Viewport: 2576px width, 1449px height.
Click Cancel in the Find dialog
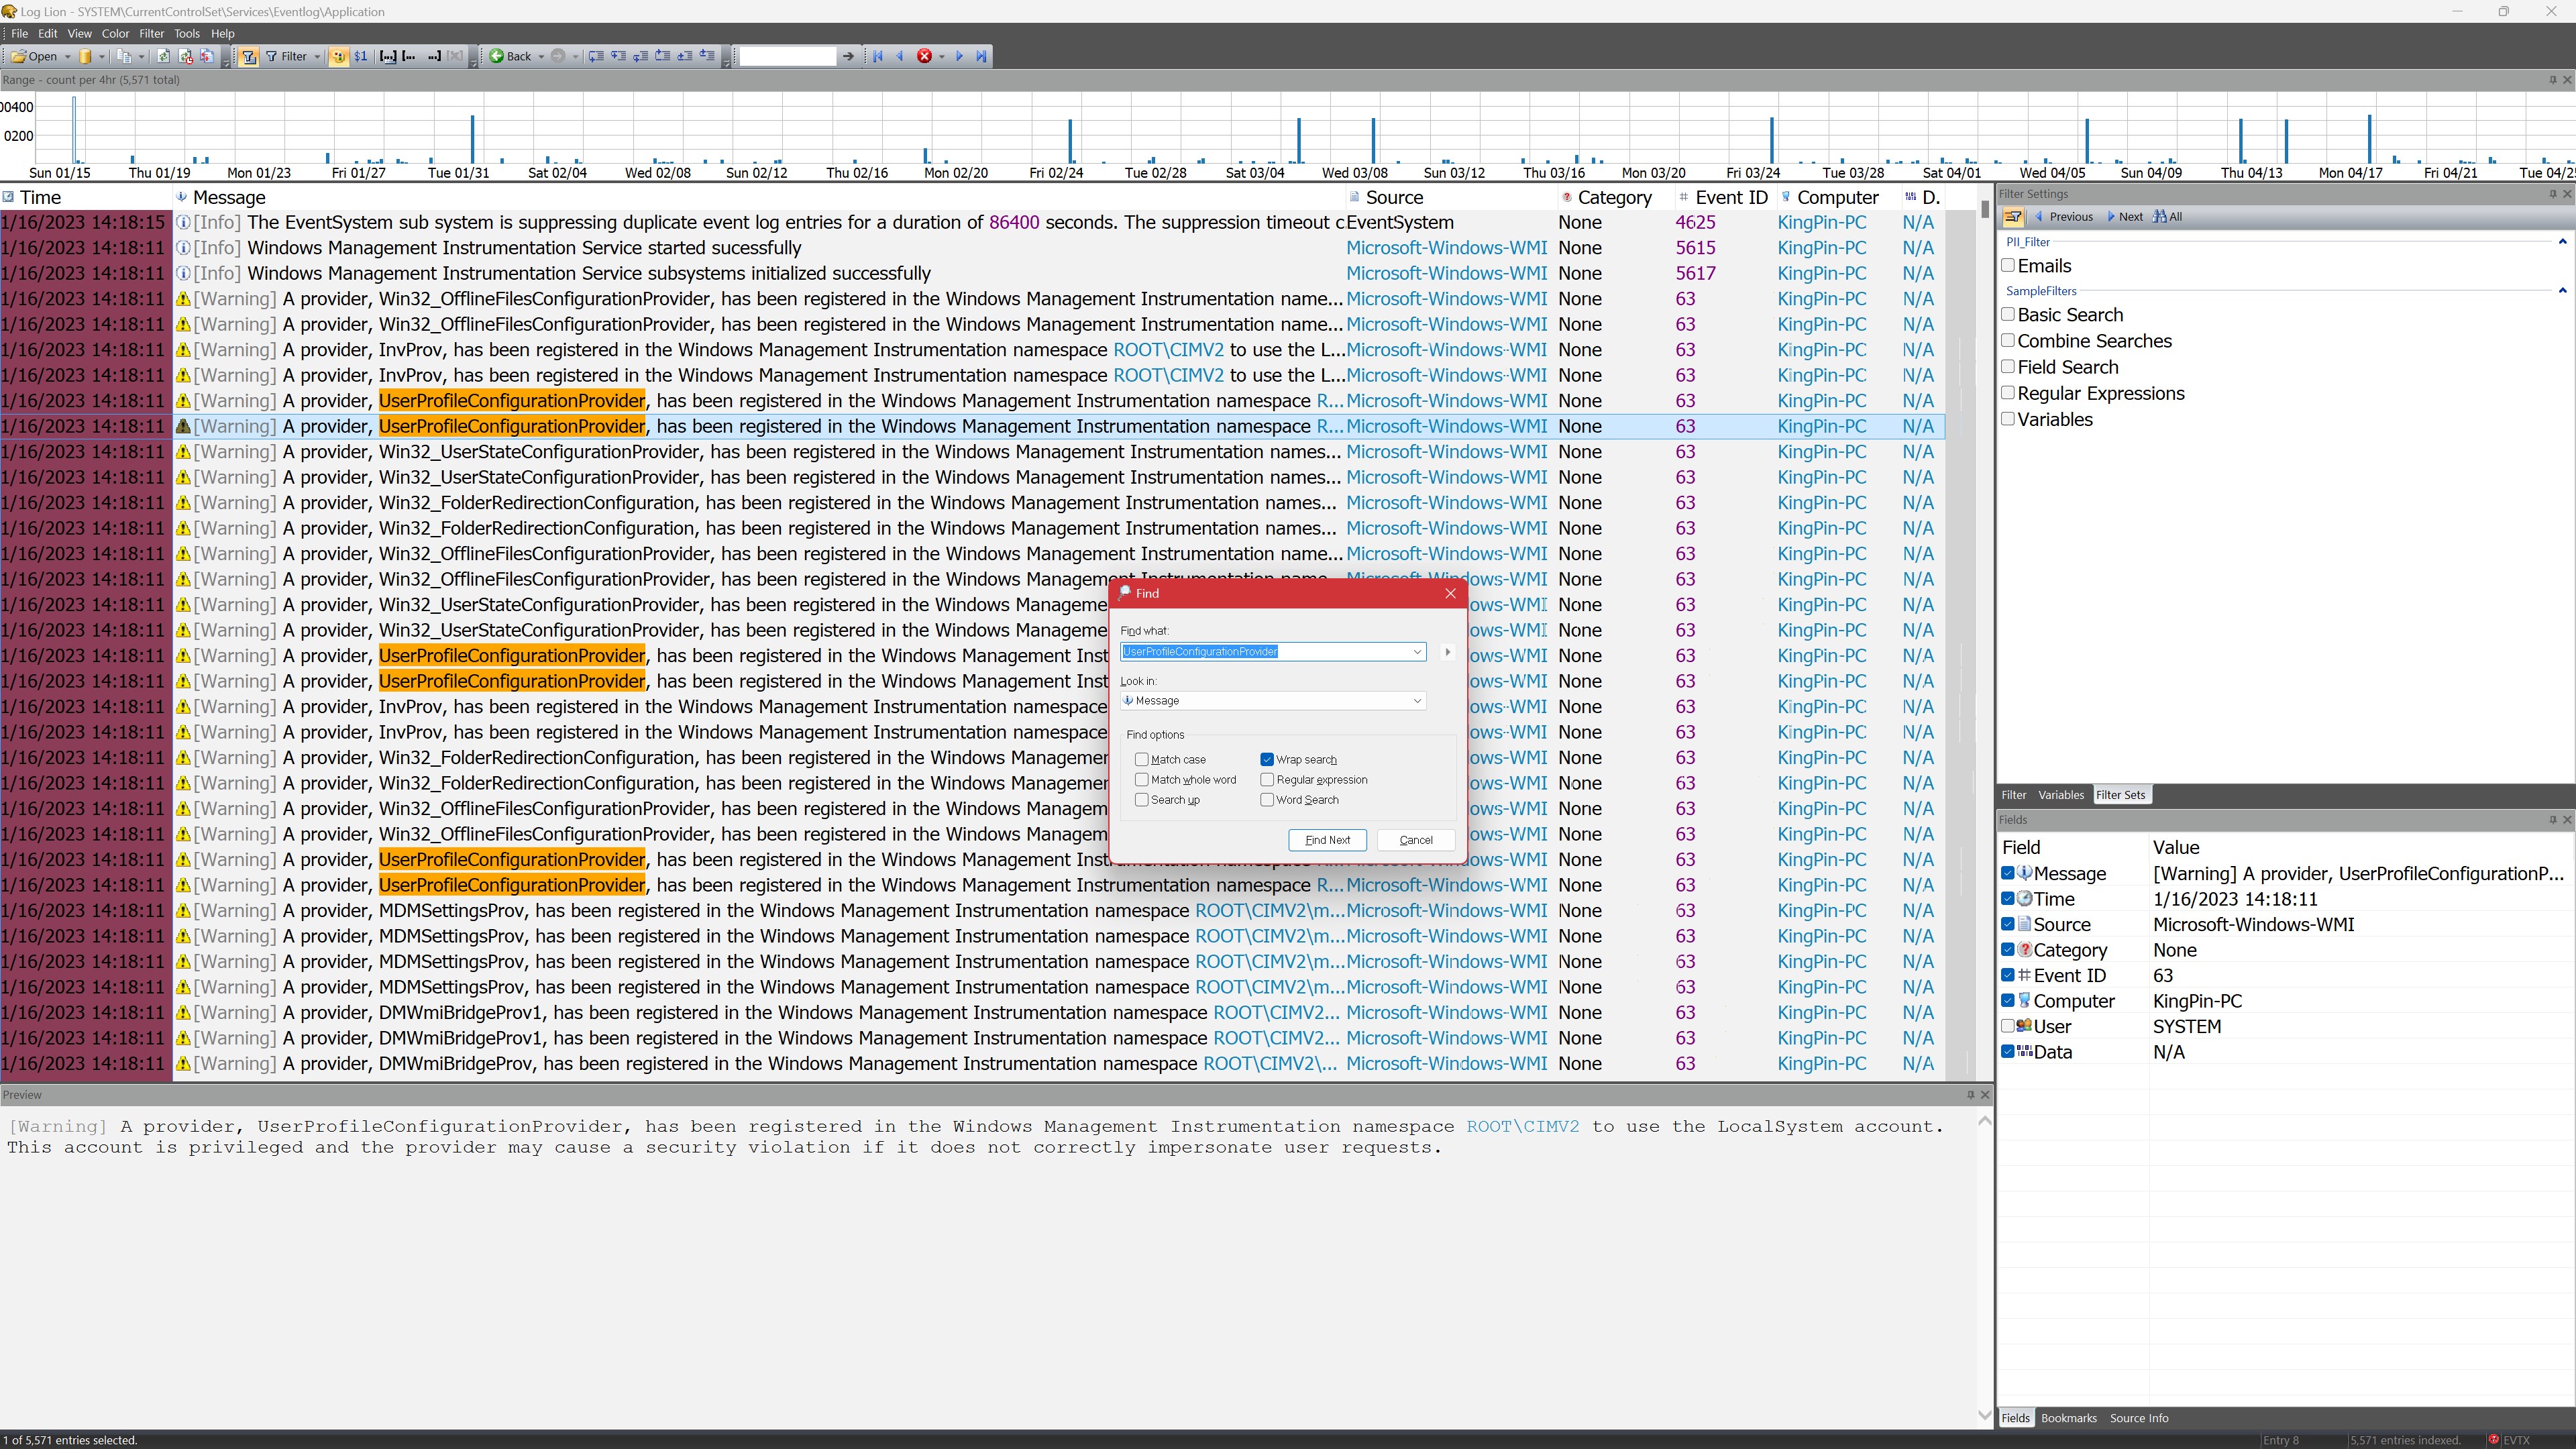coord(1416,840)
